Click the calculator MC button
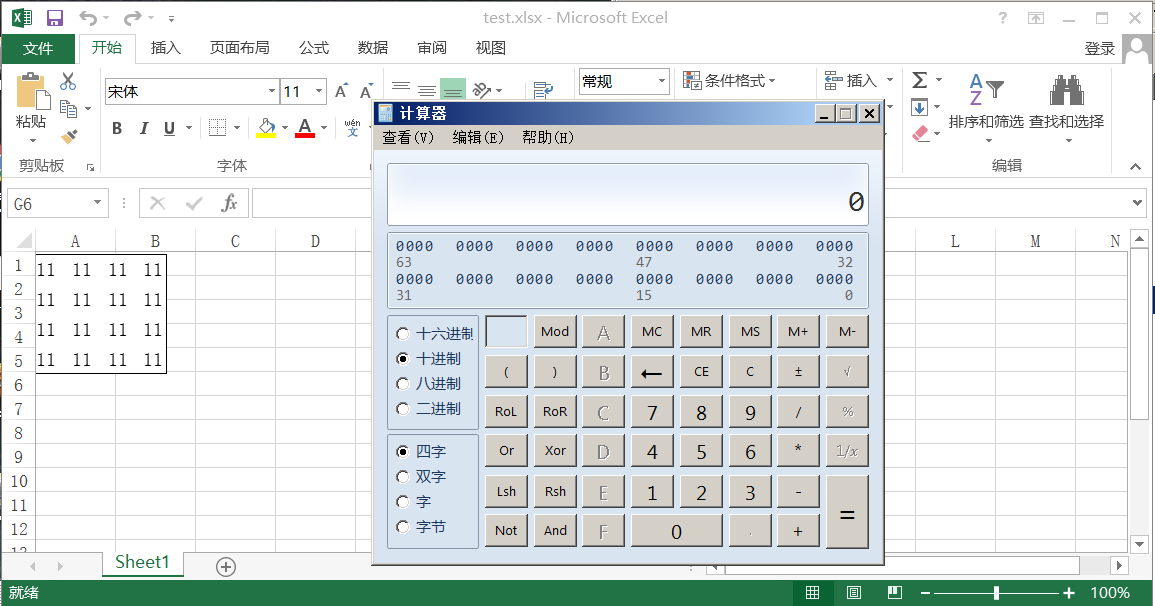Image resolution: width=1155 pixels, height=606 pixels. click(652, 331)
